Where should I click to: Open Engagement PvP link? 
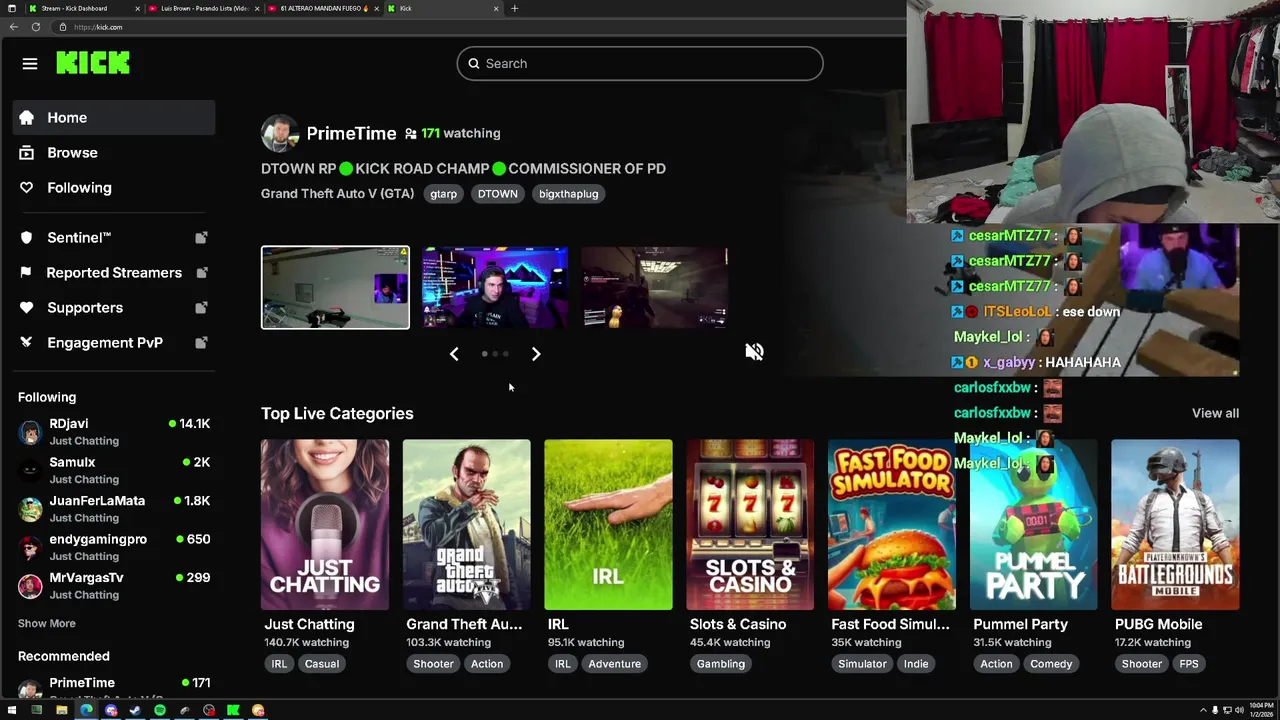point(114,343)
